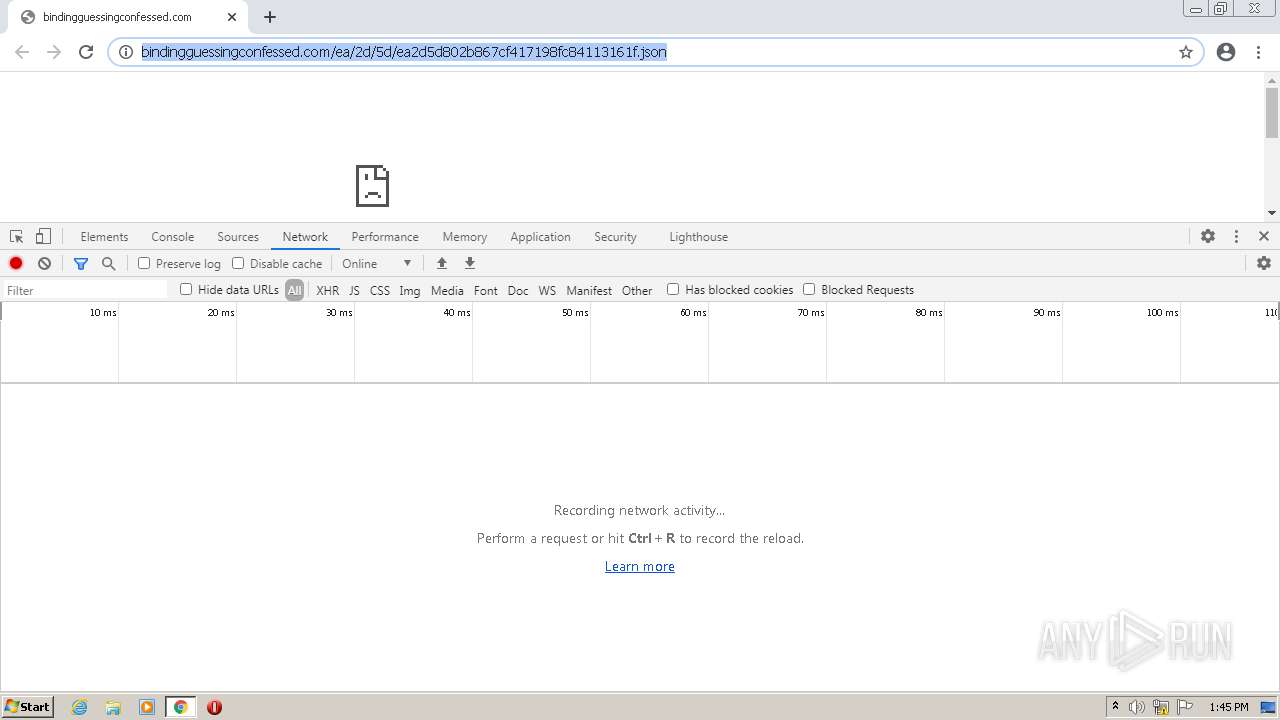Open the Windows Start menu
The width and height of the screenshot is (1280, 720).
(28, 707)
